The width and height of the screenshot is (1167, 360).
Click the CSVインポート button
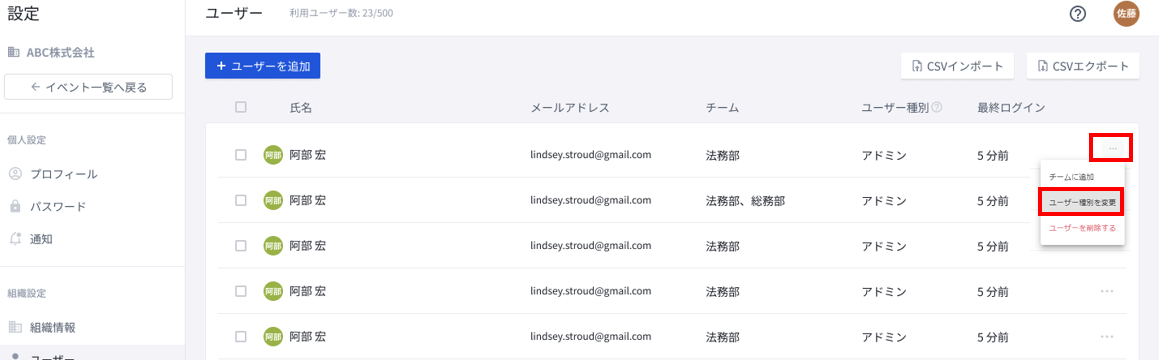(957, 65)
